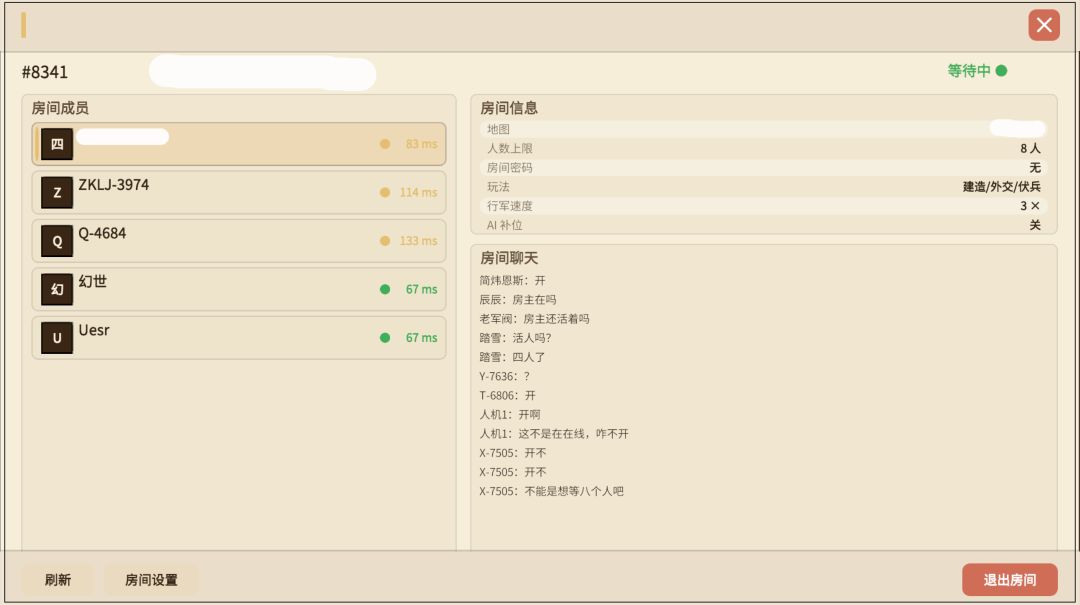Screen dimensions: 1080x605
Task: Click the green status dot in 幻世 row
Action: pyautogui.click(x=385, y=289)
